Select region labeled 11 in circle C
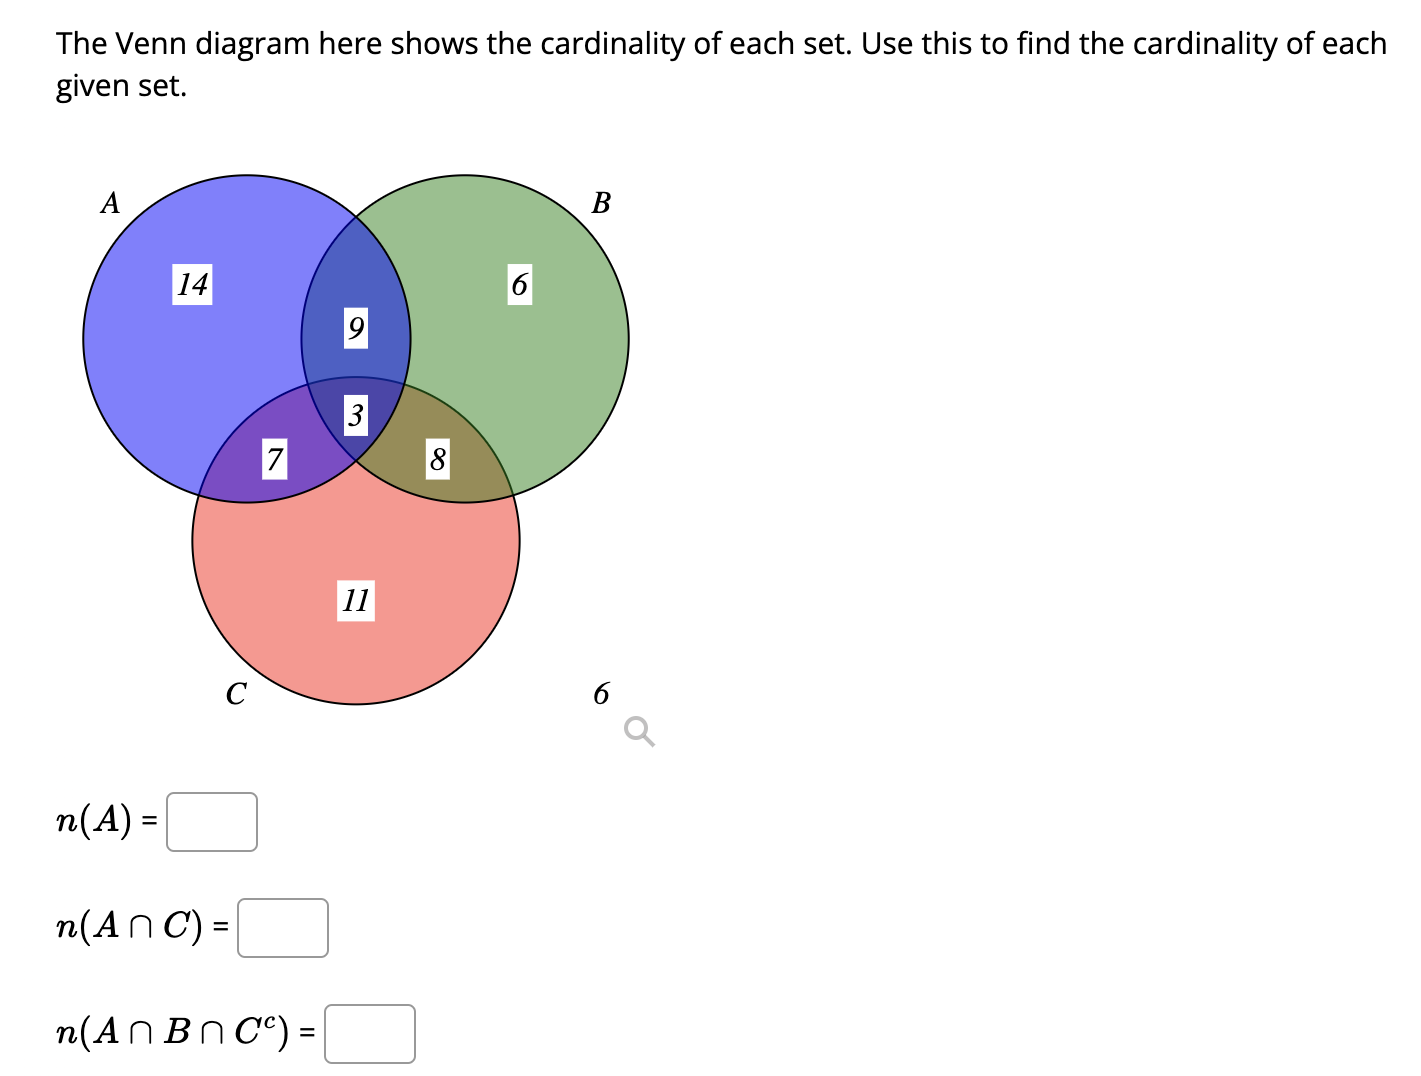Image resolution: width=1421 pixels, height=1076 pixels. pos(356,601)
